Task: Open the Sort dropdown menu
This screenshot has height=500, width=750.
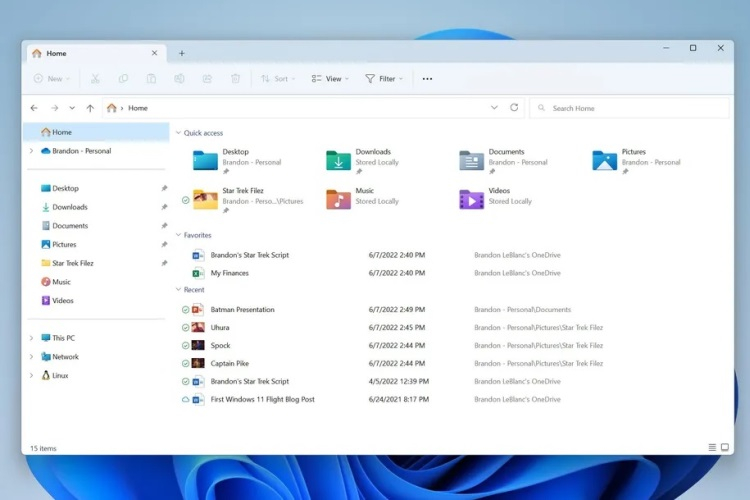Action: 279,78
